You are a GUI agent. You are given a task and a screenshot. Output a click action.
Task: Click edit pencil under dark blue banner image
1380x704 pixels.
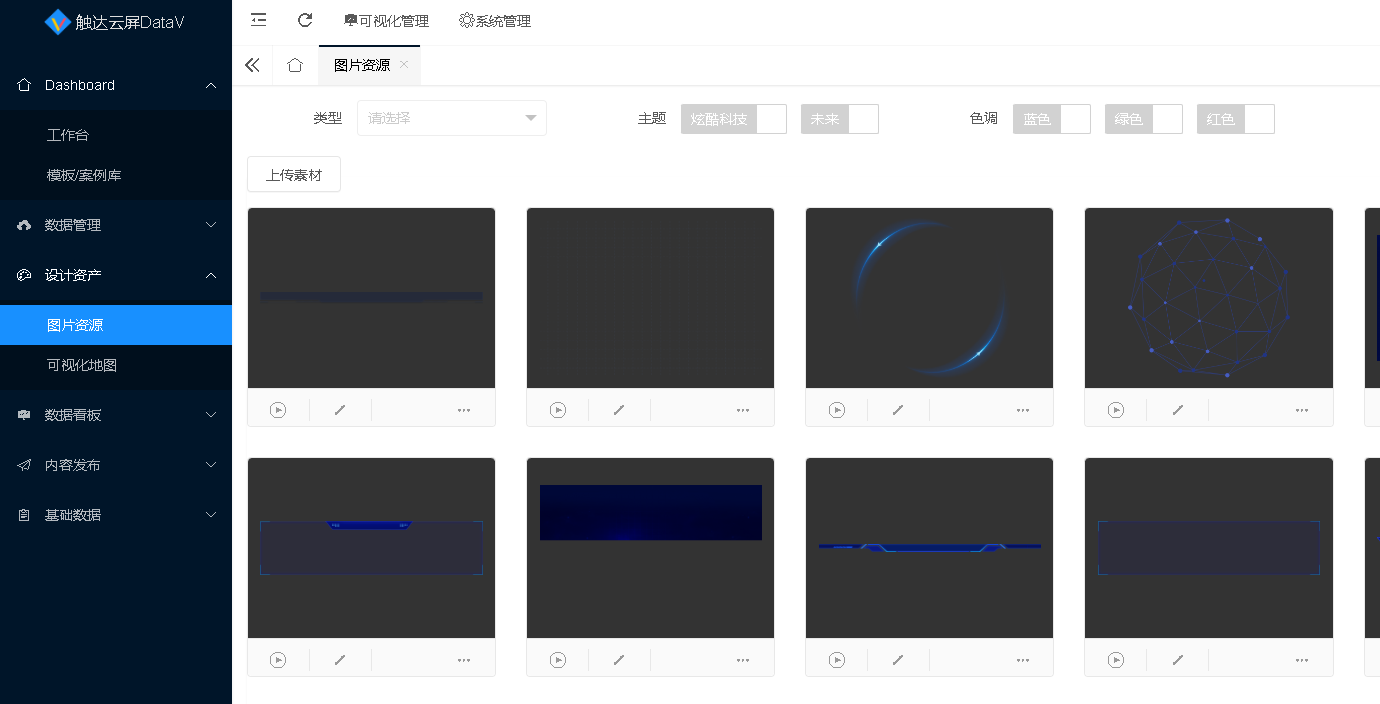pyautogui.click(x=619, y=660)
